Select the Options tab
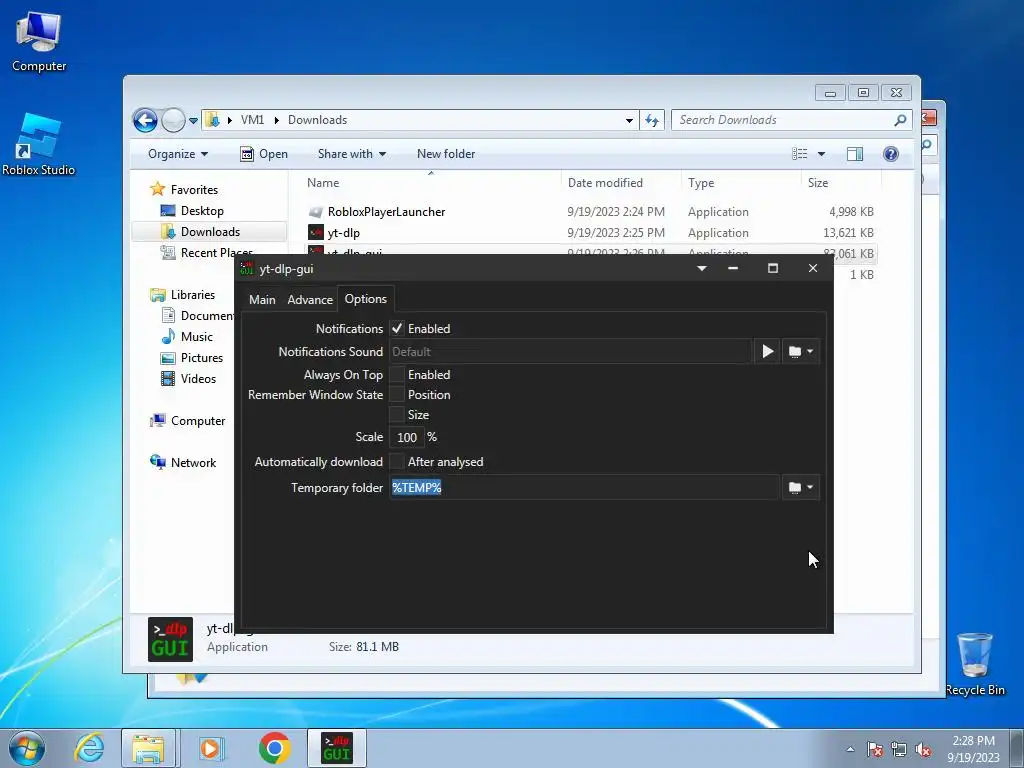Screen dimensions: 1024x768 click(366, 298)
